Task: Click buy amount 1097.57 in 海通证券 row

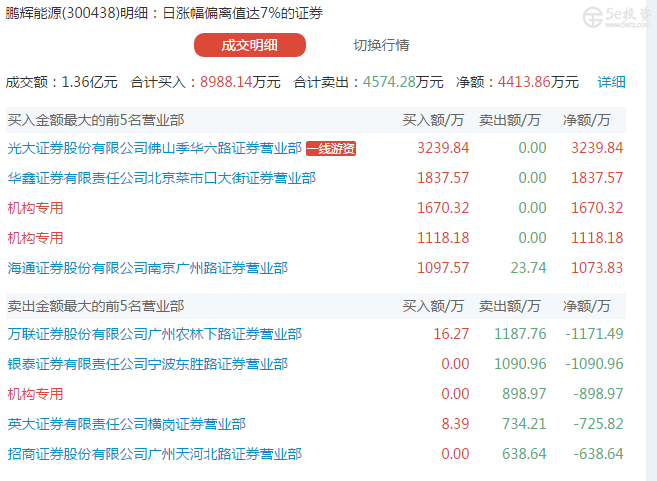Action: [x=443, y=268]
